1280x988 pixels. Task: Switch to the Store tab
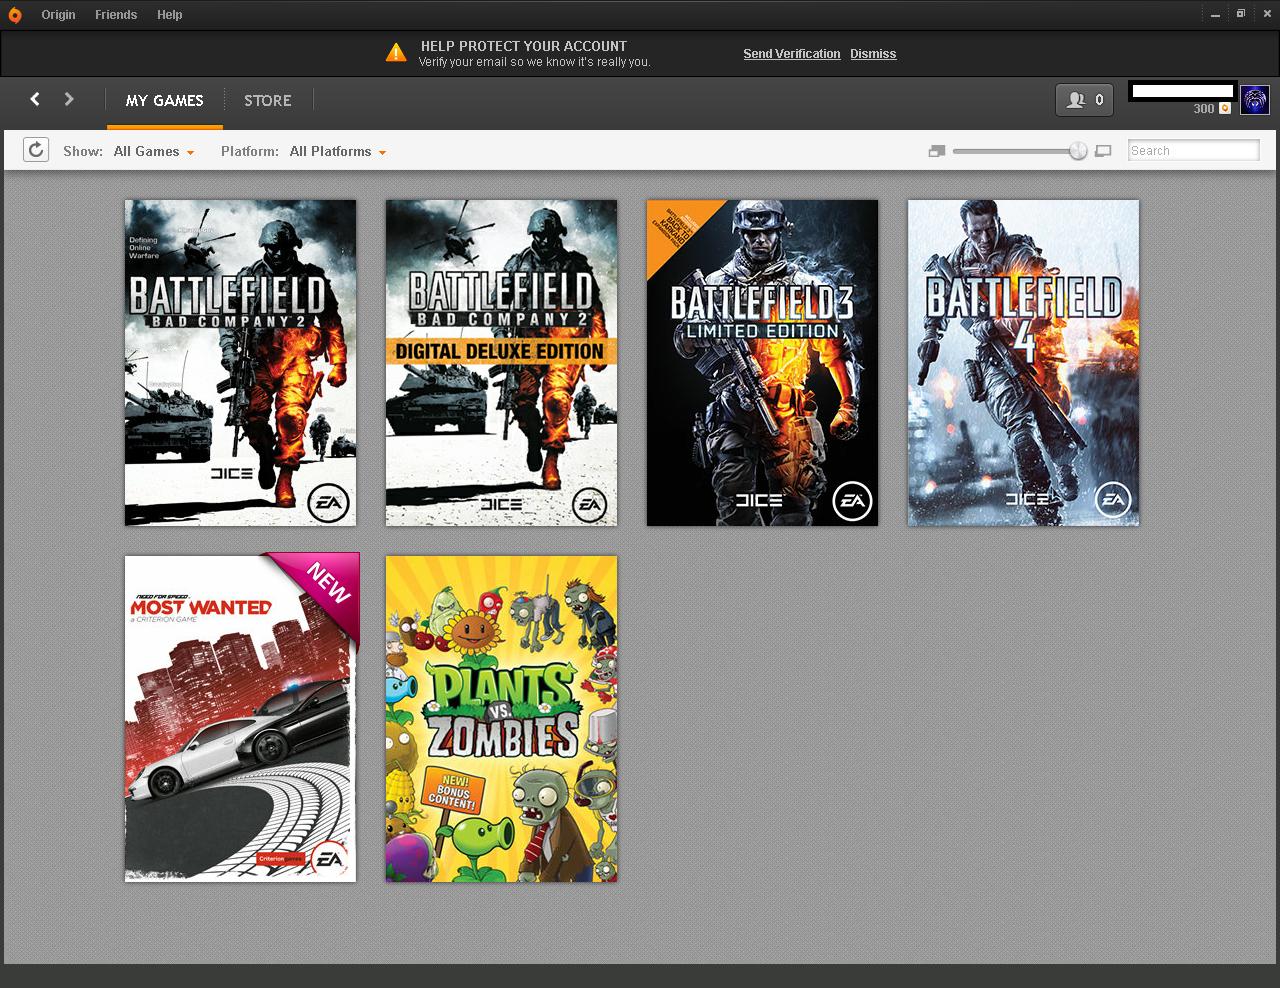point(268,100)
